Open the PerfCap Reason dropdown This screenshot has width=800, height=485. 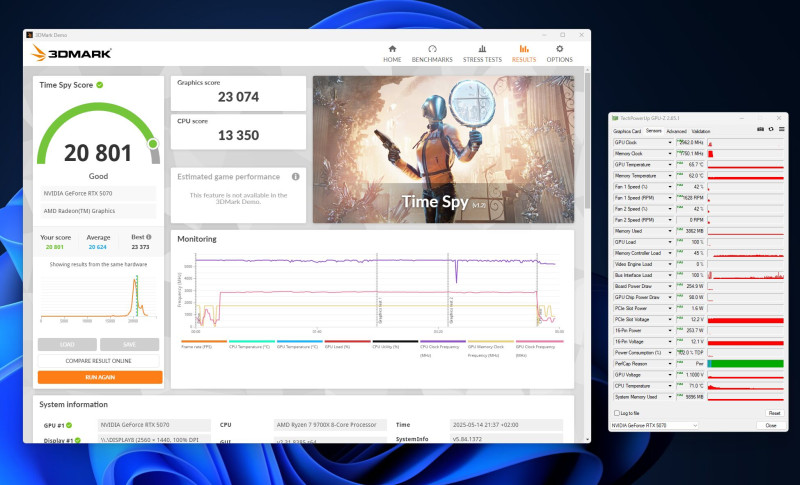pos(669,364)
